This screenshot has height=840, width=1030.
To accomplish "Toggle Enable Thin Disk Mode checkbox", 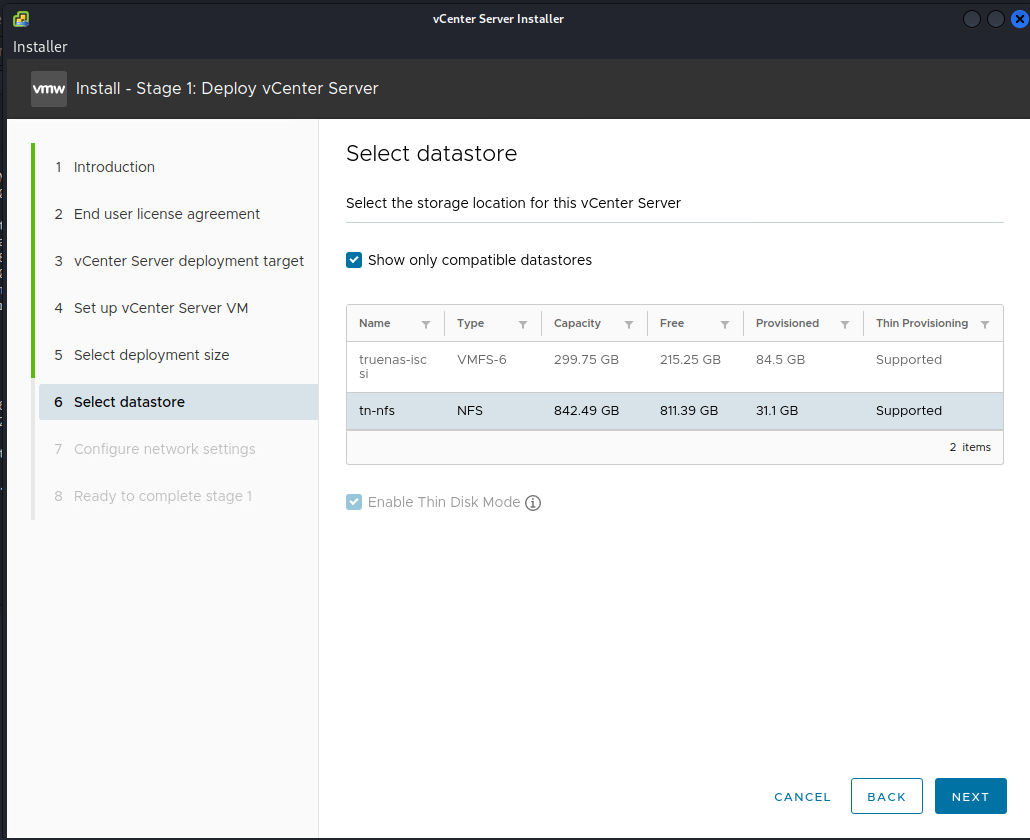I will tap(354, 502).
